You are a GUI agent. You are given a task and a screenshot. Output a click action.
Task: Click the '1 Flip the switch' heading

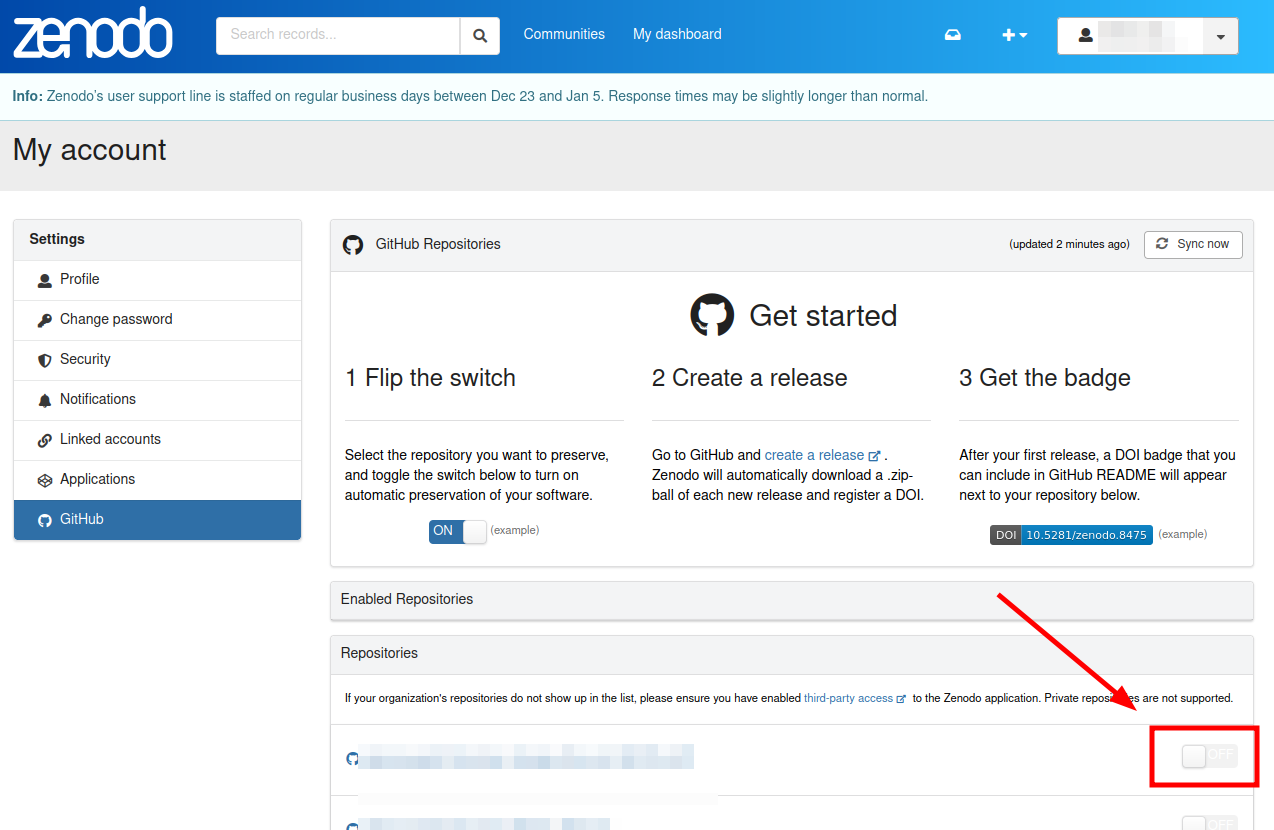pyautogui.click(x=430, y=378)
